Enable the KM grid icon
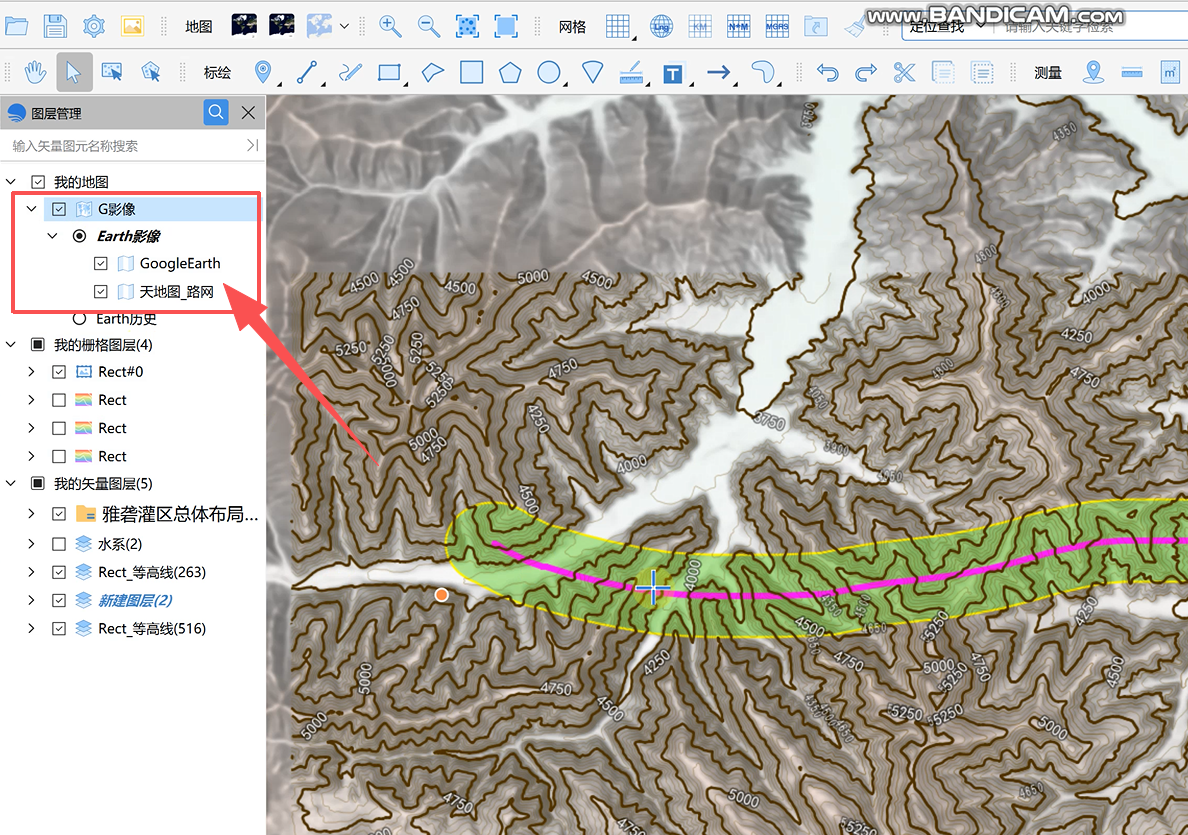1188x835 pixels. click(700, 27)
